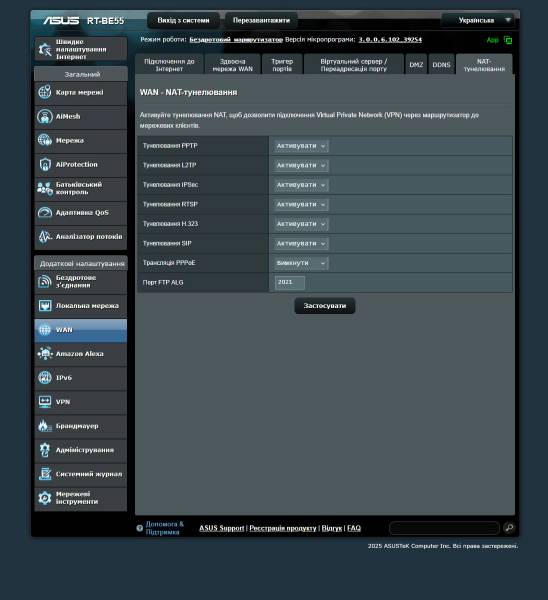Open the Тунелювання PPTP dropdown
This screenshot has height=600, width=548.
(x=301, y=146)
